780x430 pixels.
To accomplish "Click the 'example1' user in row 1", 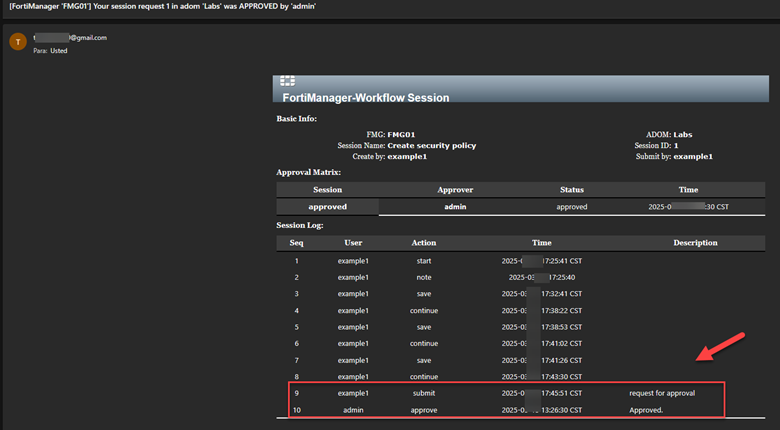I will click(x=353, y=261).
